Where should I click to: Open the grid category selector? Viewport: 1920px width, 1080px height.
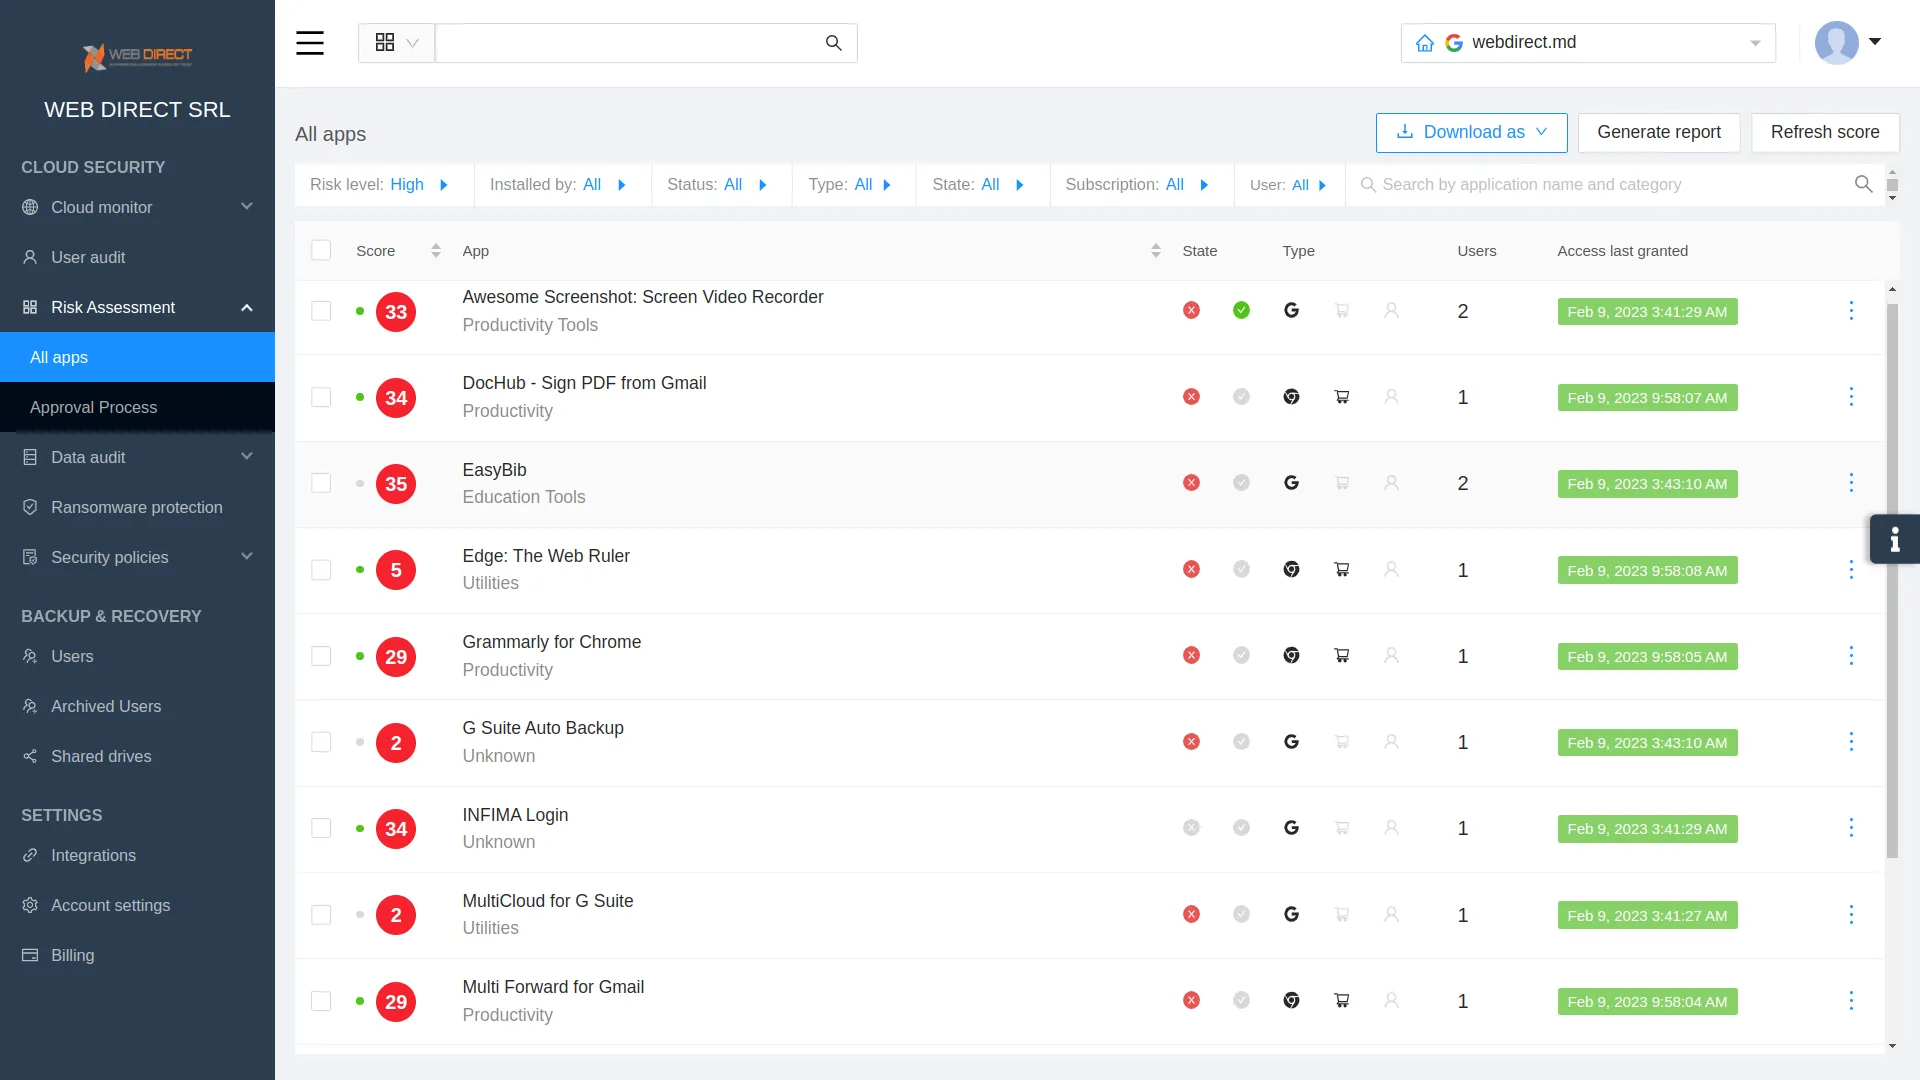(x=396, y=43)
